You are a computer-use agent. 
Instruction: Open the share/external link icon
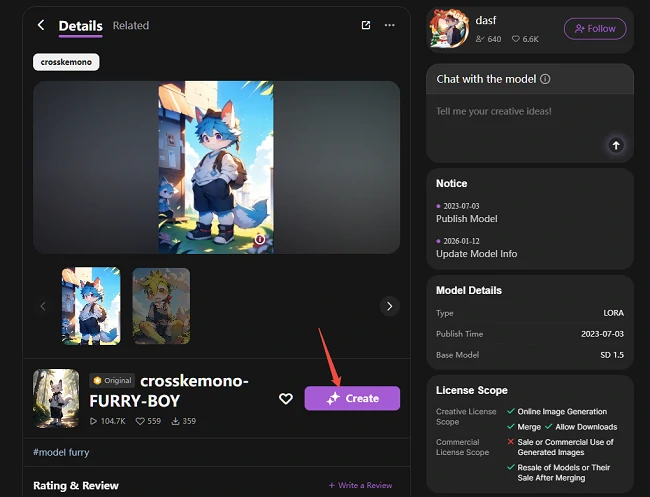point(366,25)
